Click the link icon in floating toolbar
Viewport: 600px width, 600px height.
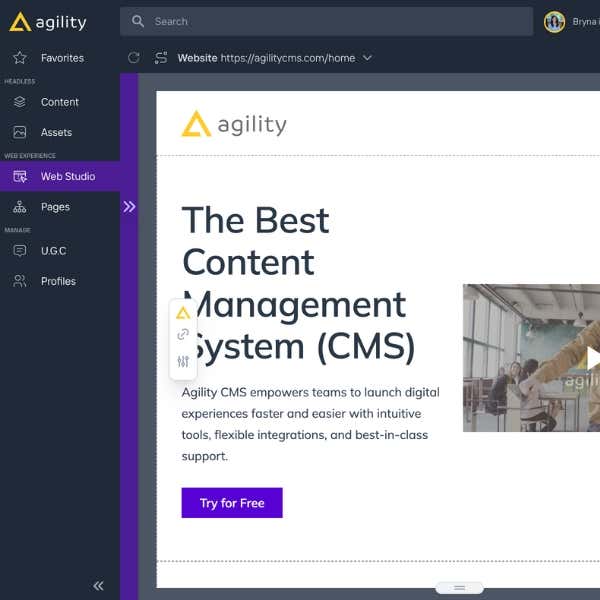pyautogui.click(x=183, y=335)
